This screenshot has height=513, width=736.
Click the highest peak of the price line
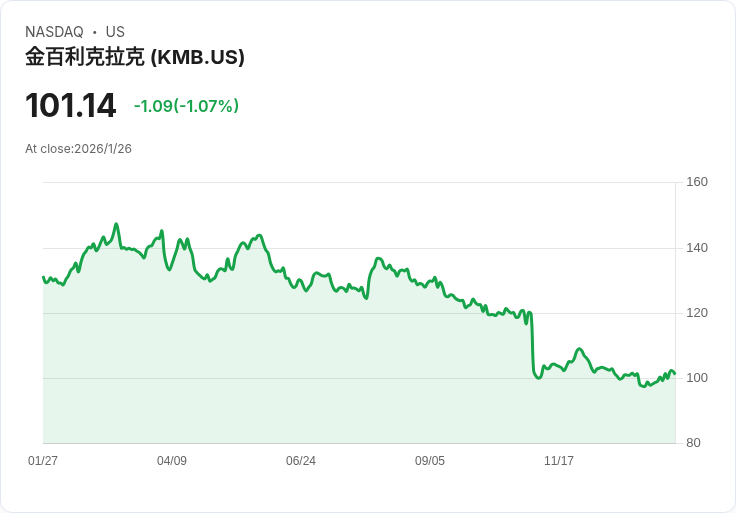coord(116,224)
